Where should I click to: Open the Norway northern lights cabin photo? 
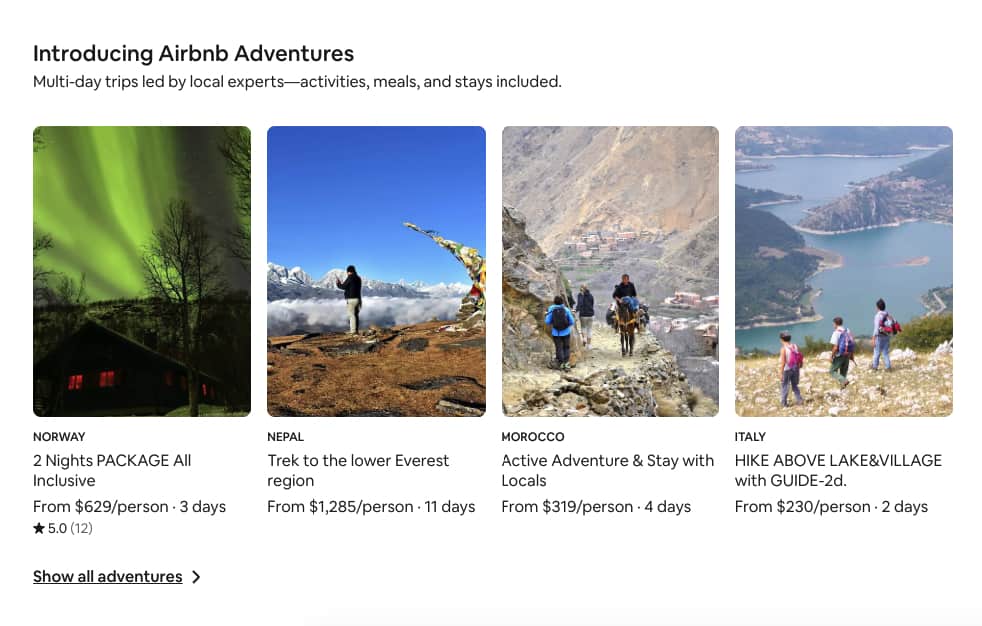pyautogui.click(x=142, y=271)
